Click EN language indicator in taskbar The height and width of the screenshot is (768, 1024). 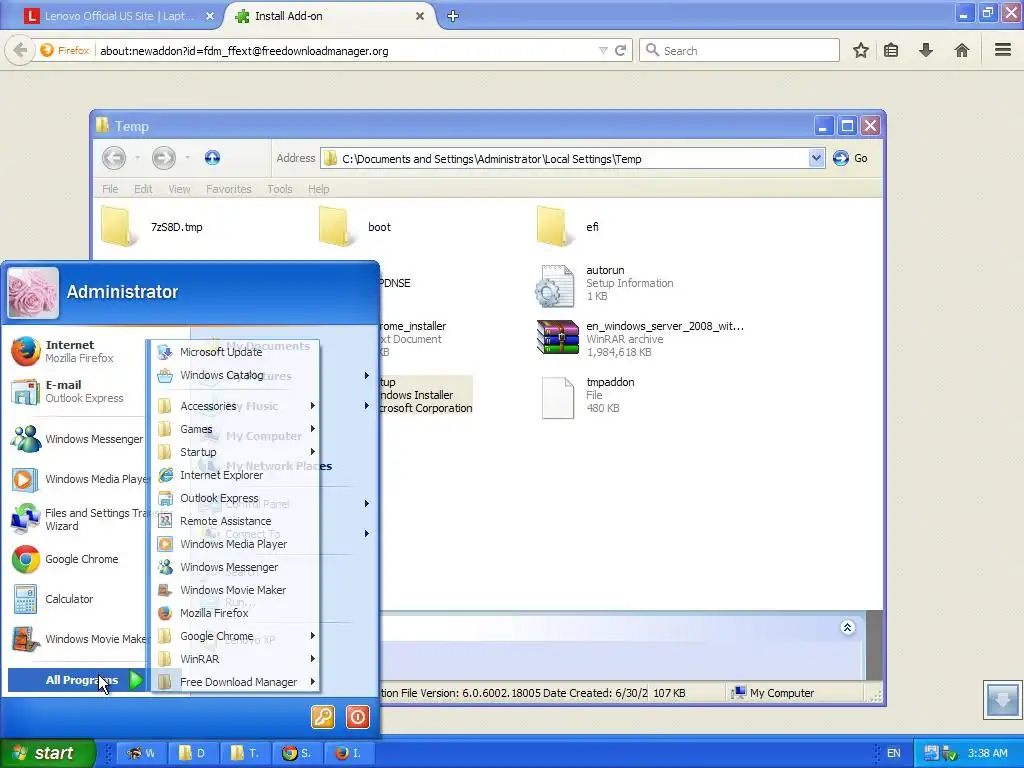[893, 753]
